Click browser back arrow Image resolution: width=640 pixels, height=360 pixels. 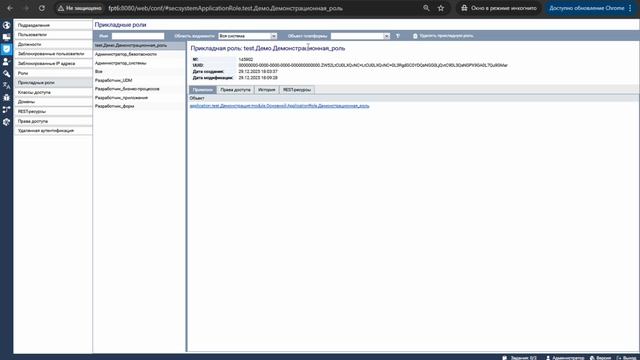click(10, 8)
